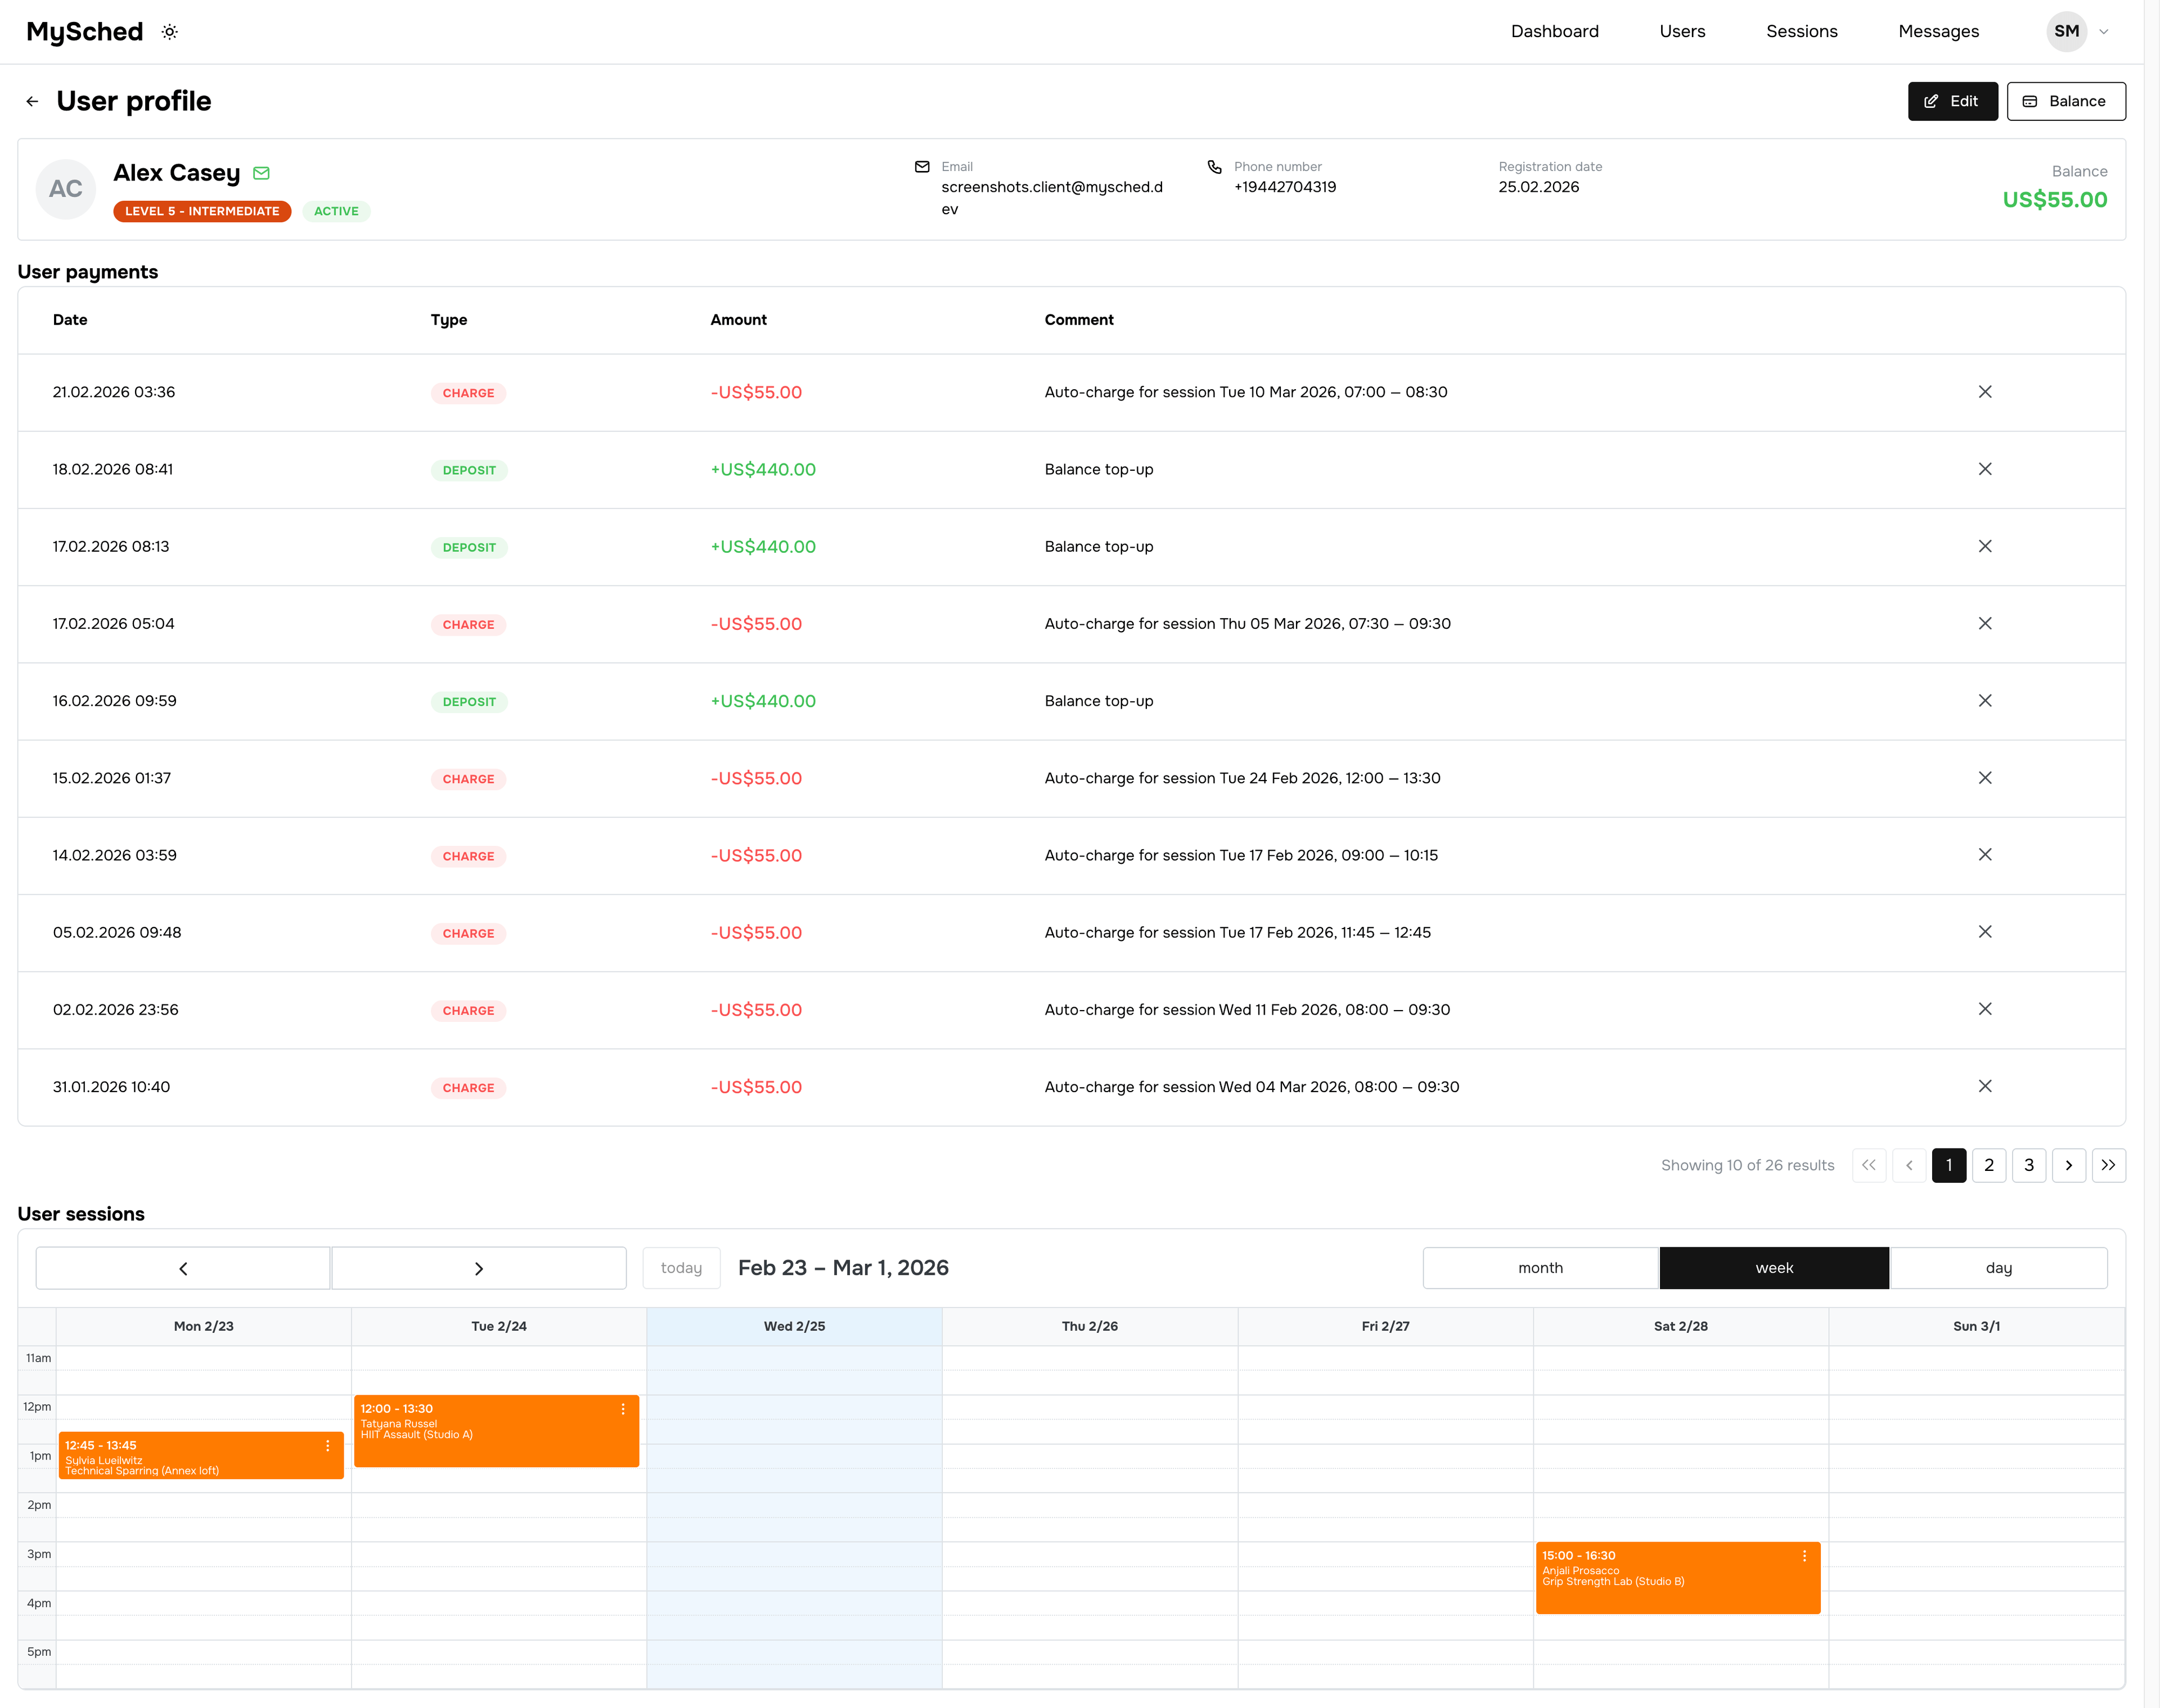Go to next payments page with single chevron
Image resolution: width=2160 pixels, height=1708 pixels.
coord(2069,1165)
